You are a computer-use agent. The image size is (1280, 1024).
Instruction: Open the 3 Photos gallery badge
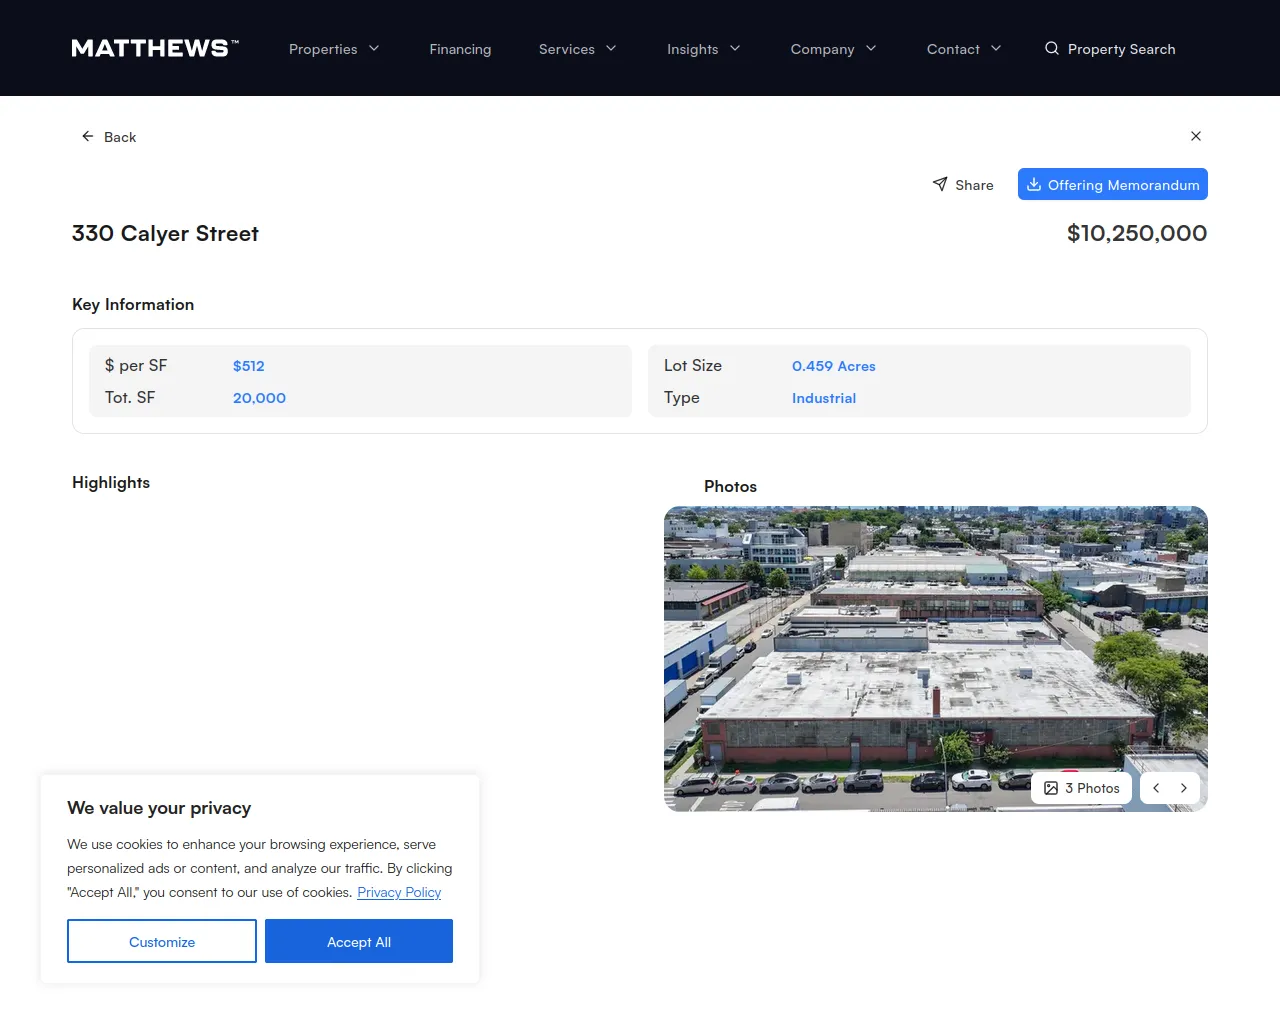coord(1081,788)
